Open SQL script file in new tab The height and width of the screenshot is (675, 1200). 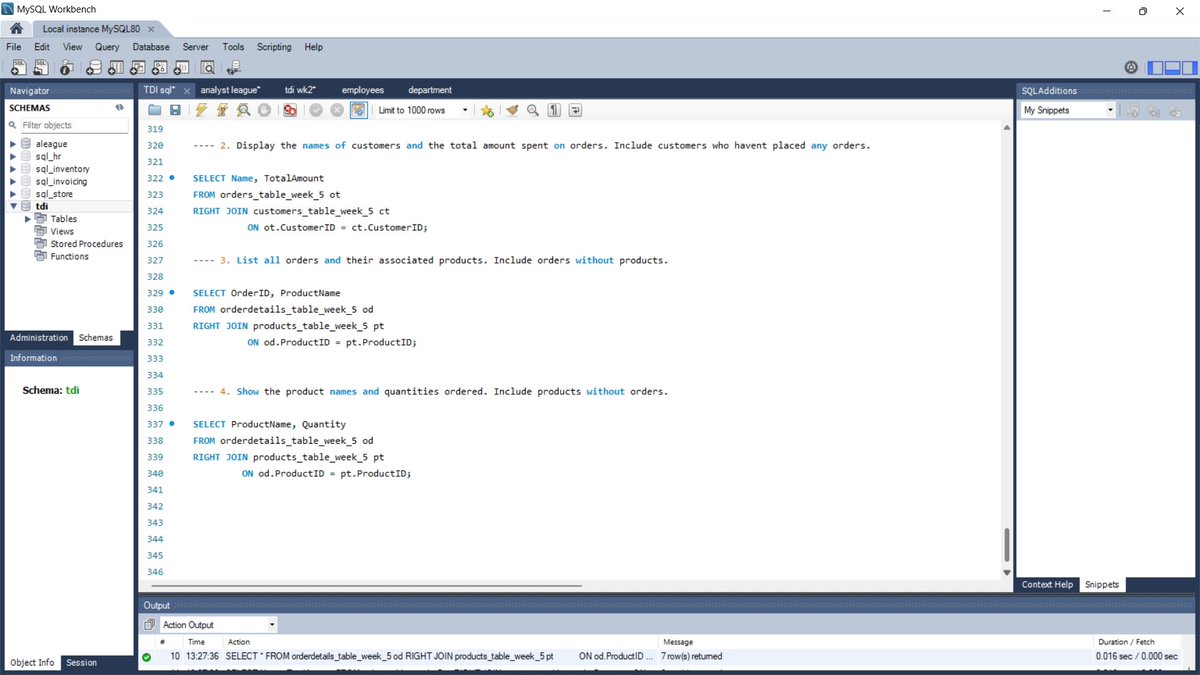pos(41,68)
